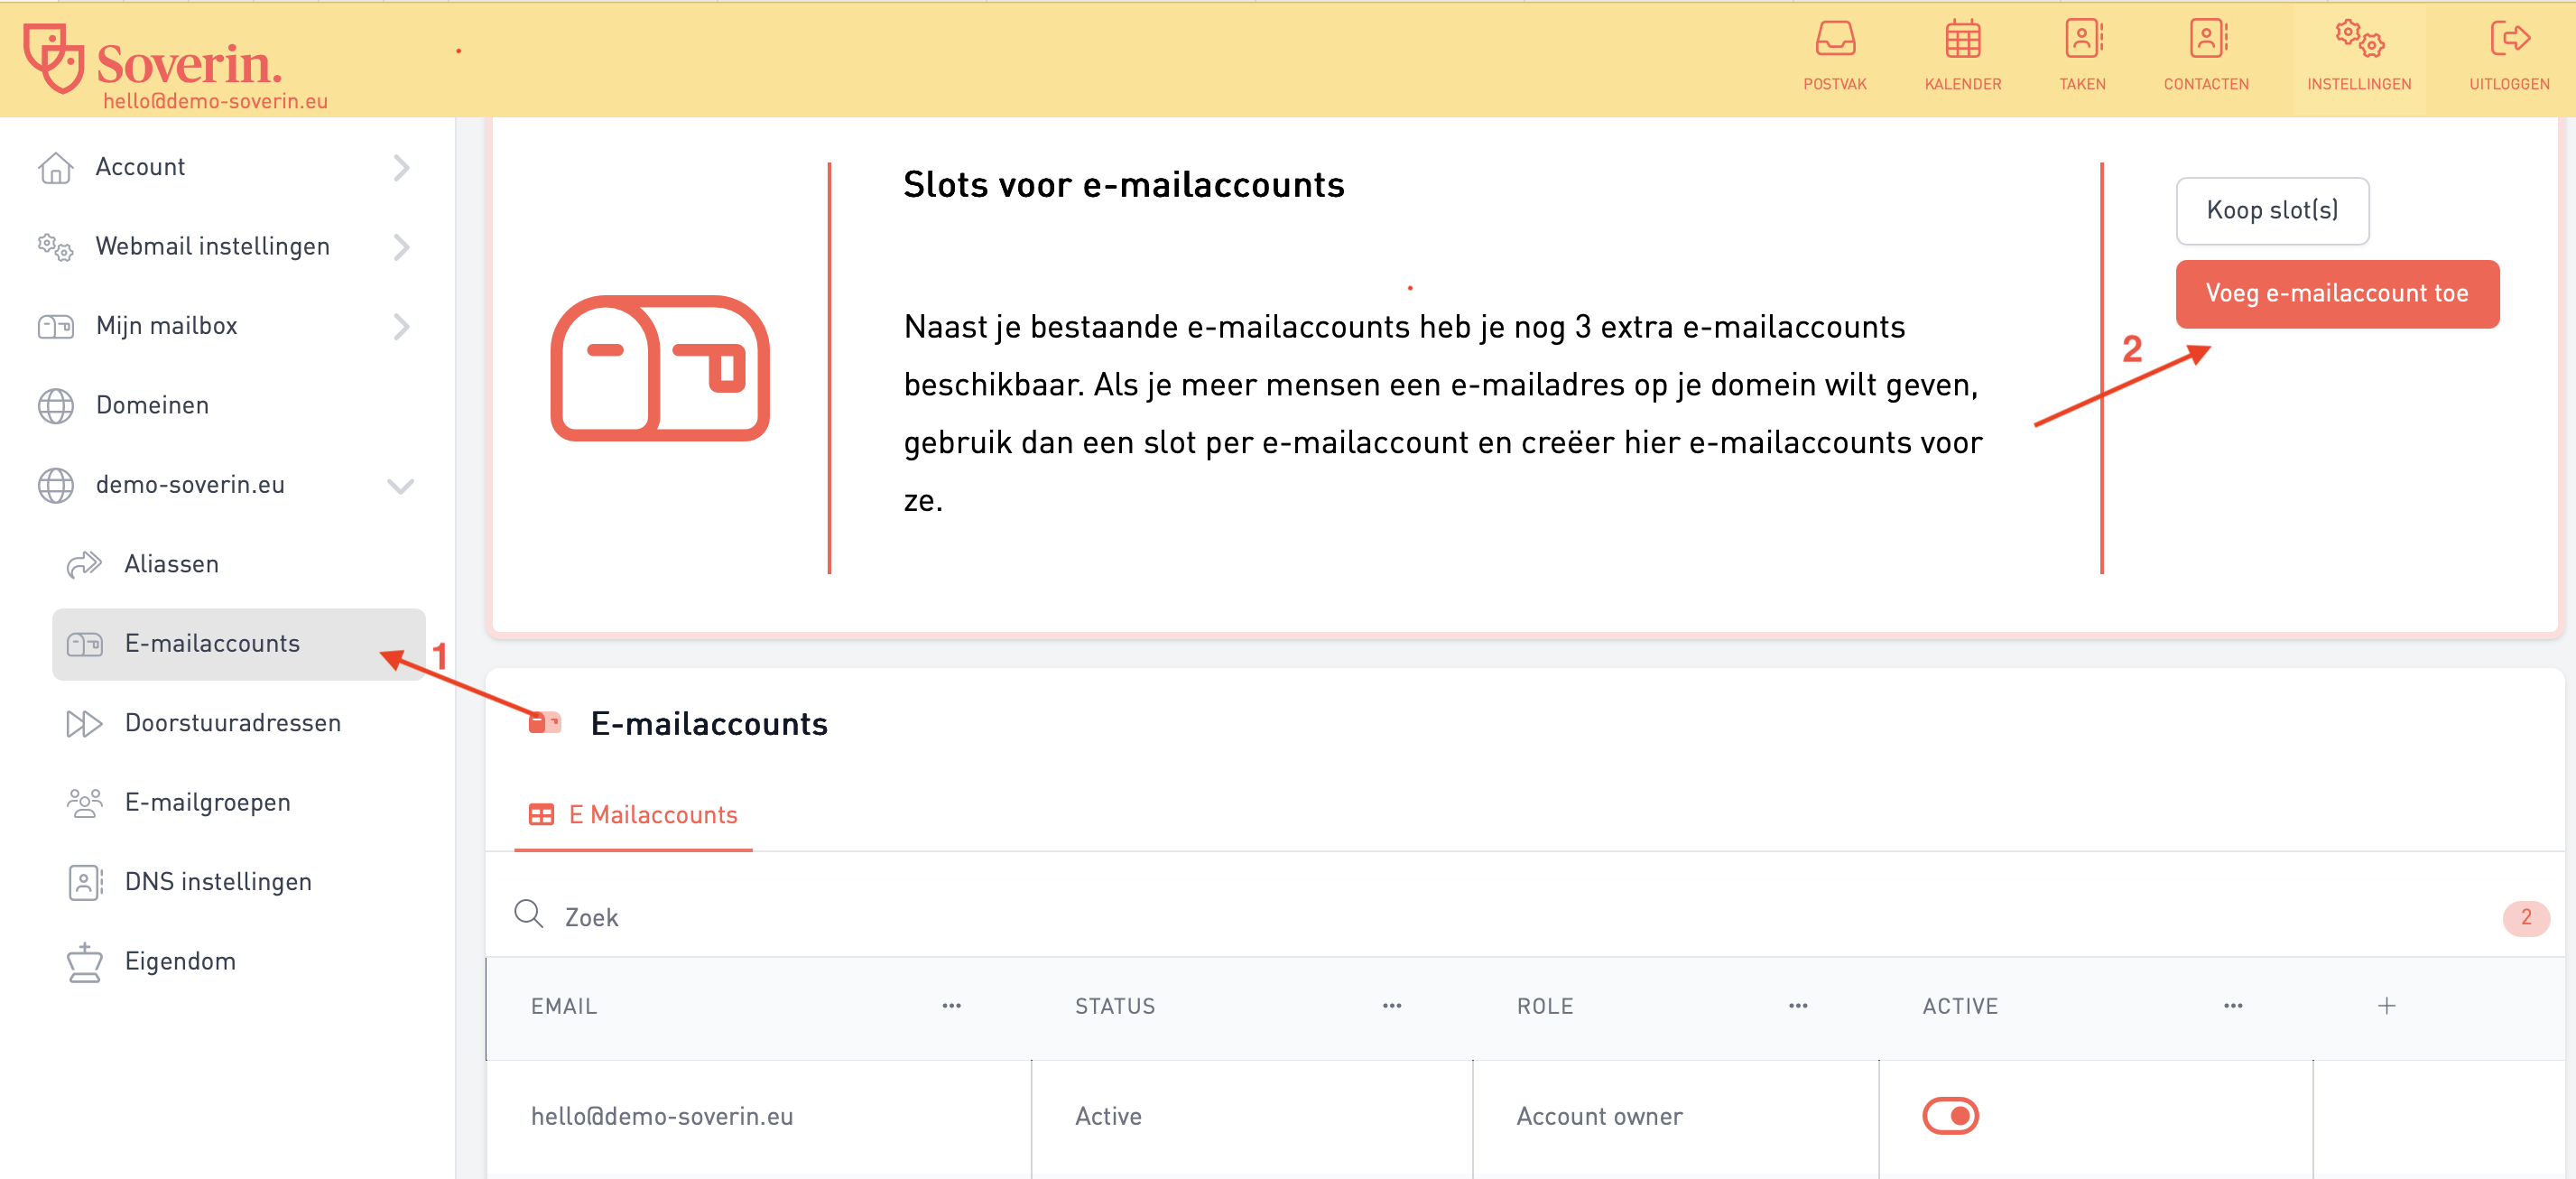2576x1179 pixels.
Task: Click the Soverin shield logo
Action: click(54, 58)
